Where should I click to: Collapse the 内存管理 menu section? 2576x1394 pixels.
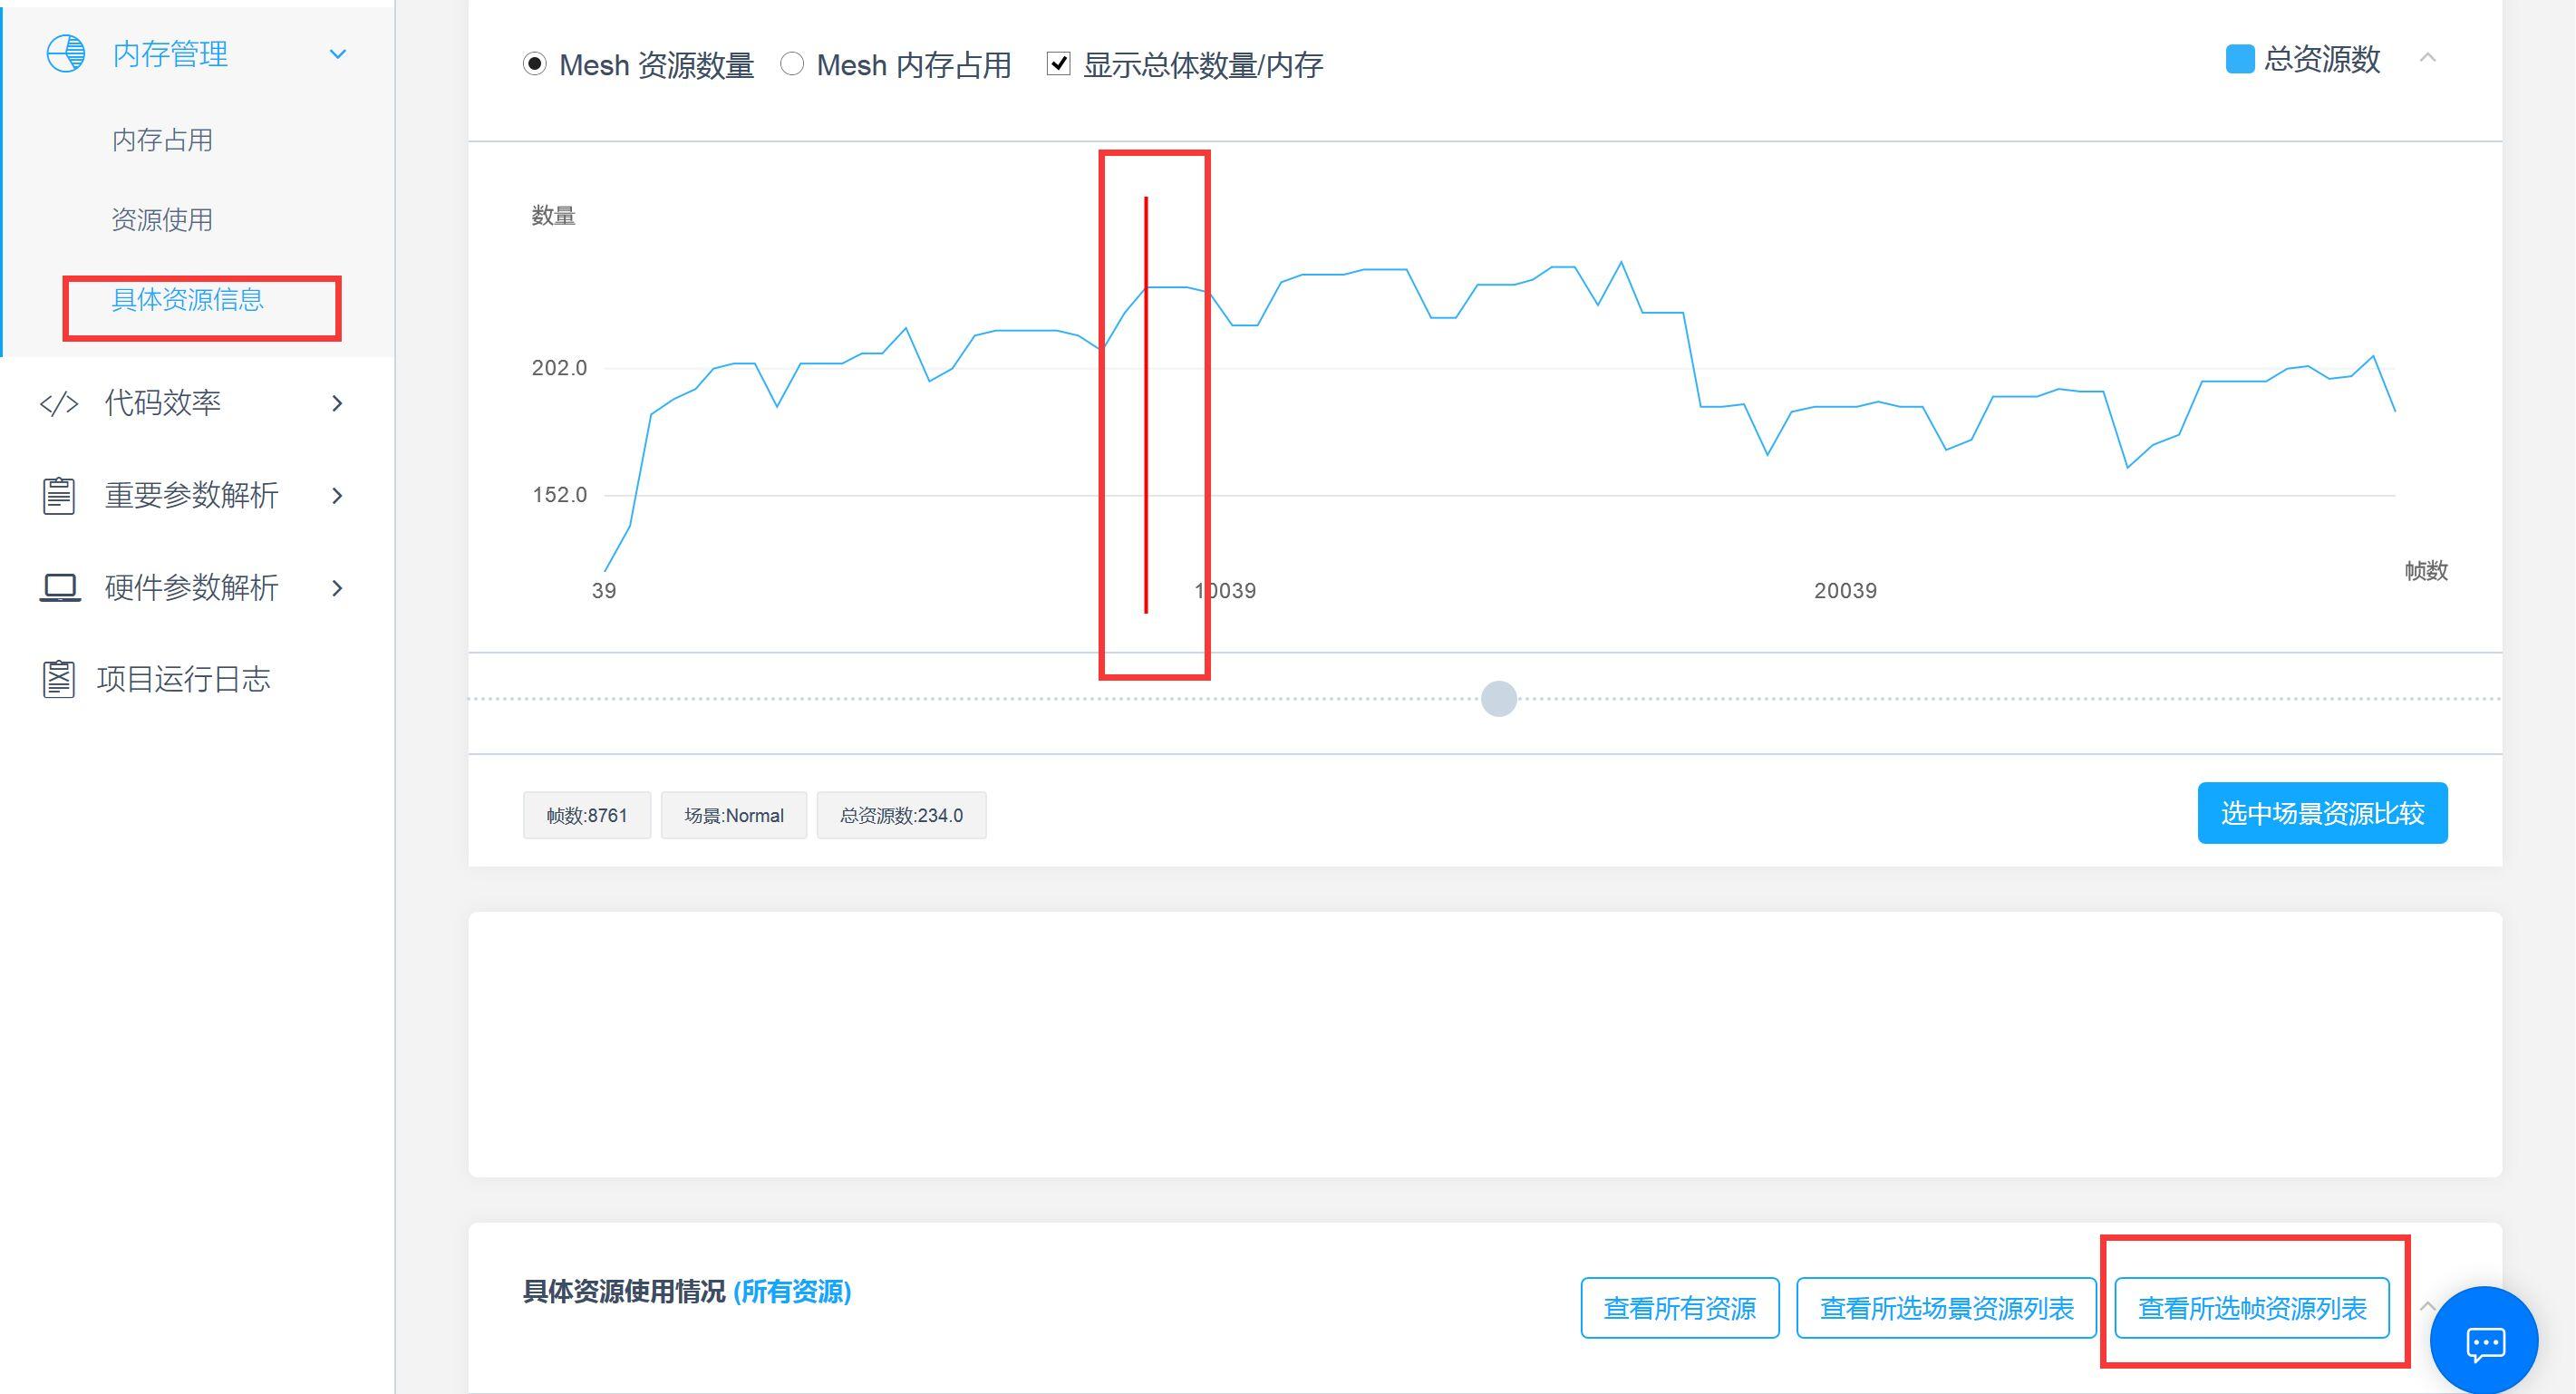click(x=338, y=53)
